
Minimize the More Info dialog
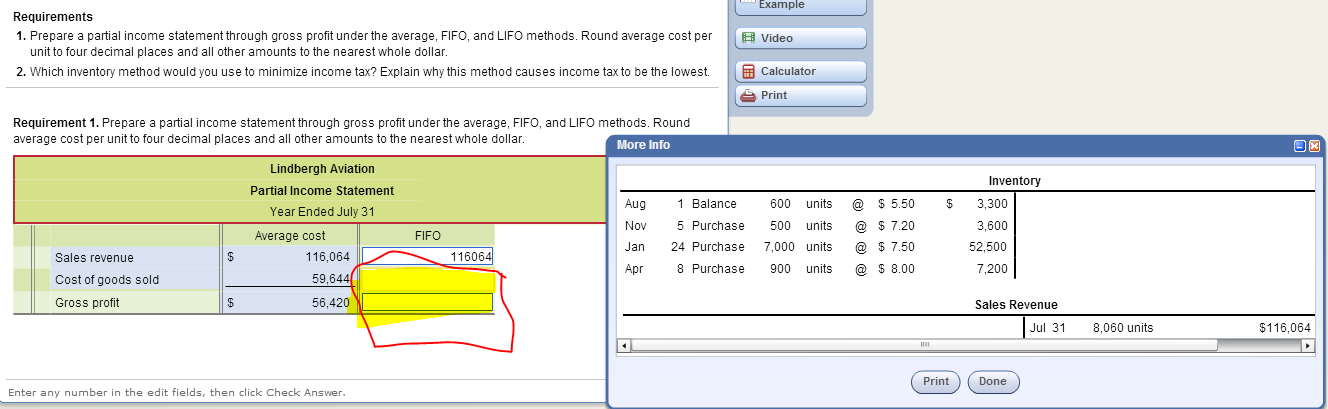click(1300, 146)
